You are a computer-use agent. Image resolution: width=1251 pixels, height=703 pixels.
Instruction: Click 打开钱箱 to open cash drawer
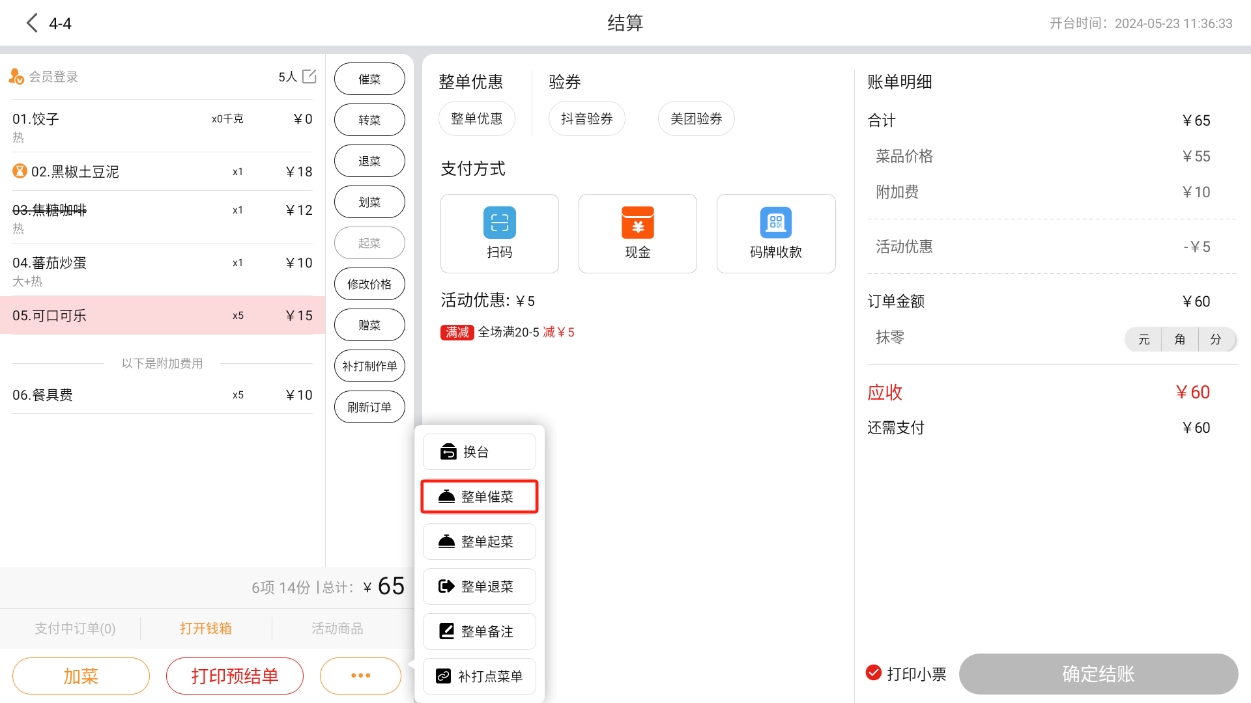(x=206, y=629)
